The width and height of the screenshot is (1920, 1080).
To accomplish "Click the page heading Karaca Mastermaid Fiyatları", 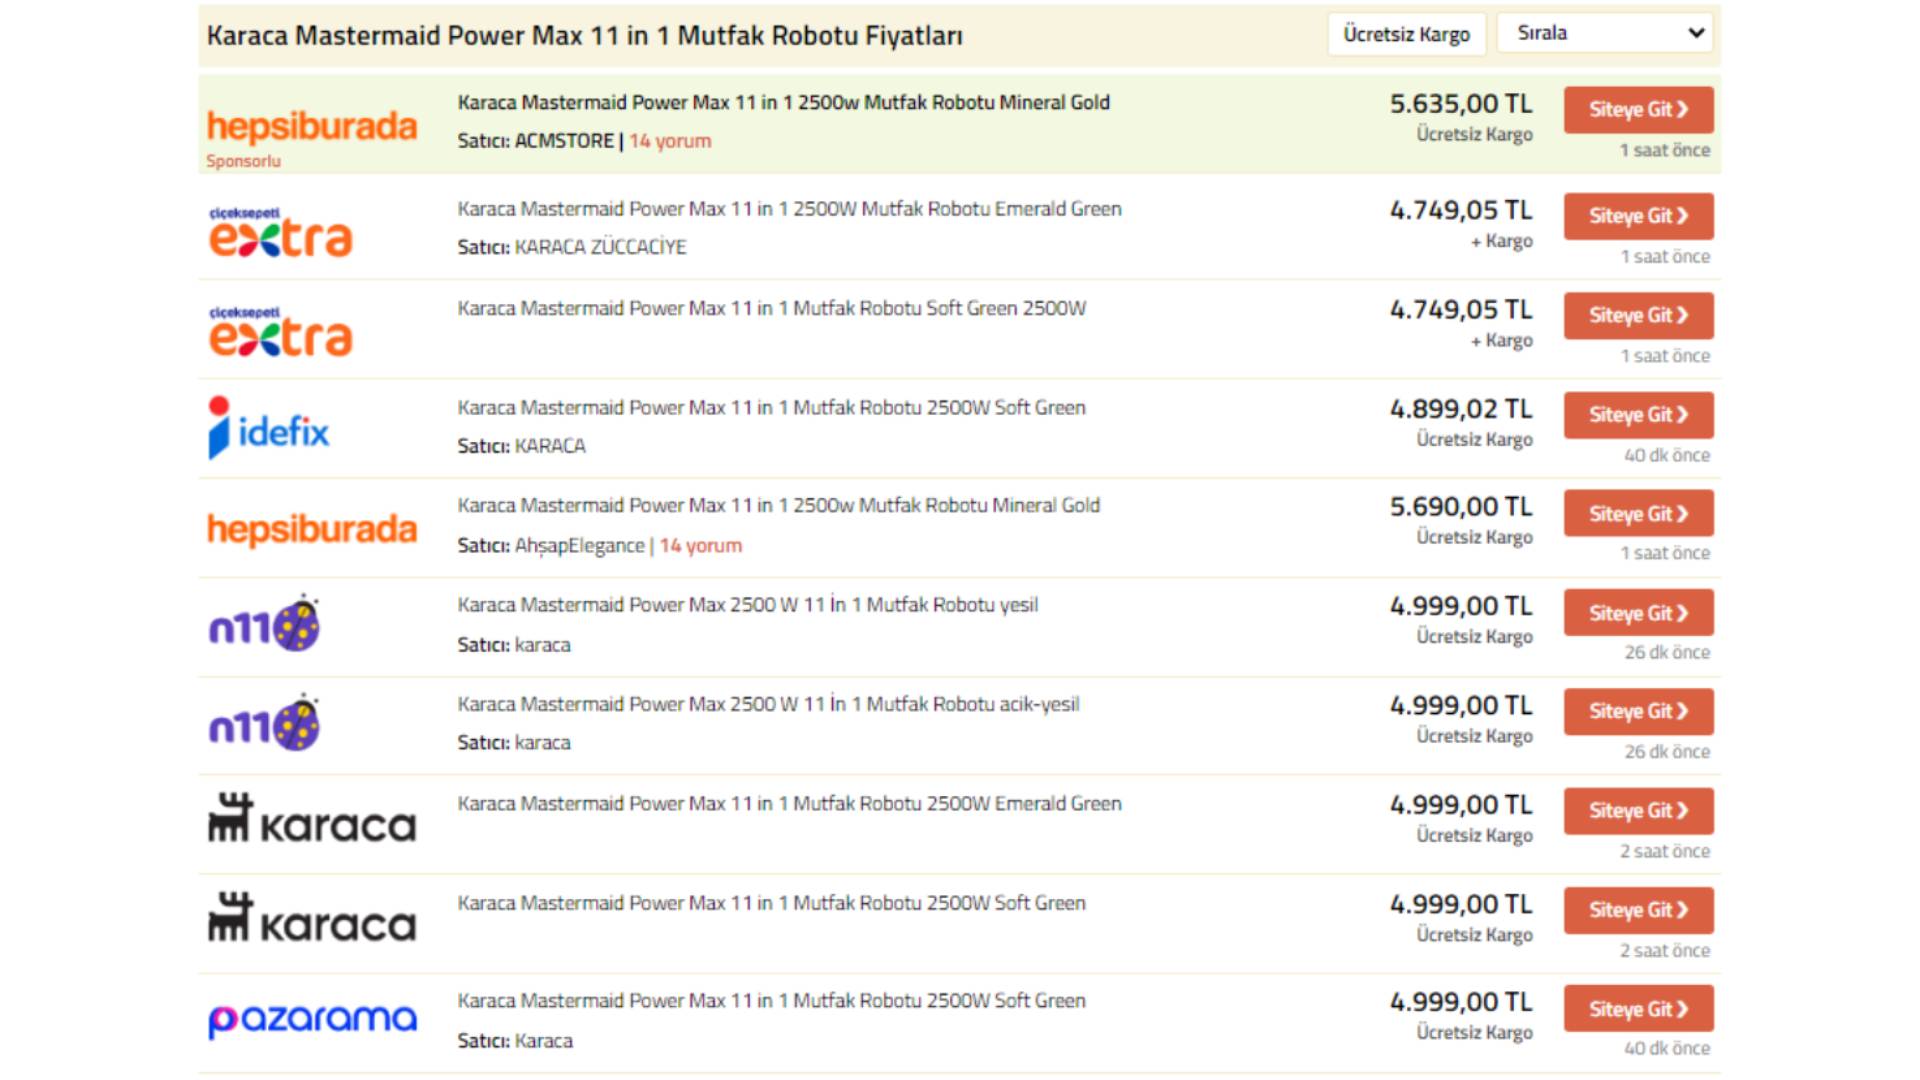I will click(585, 36).
